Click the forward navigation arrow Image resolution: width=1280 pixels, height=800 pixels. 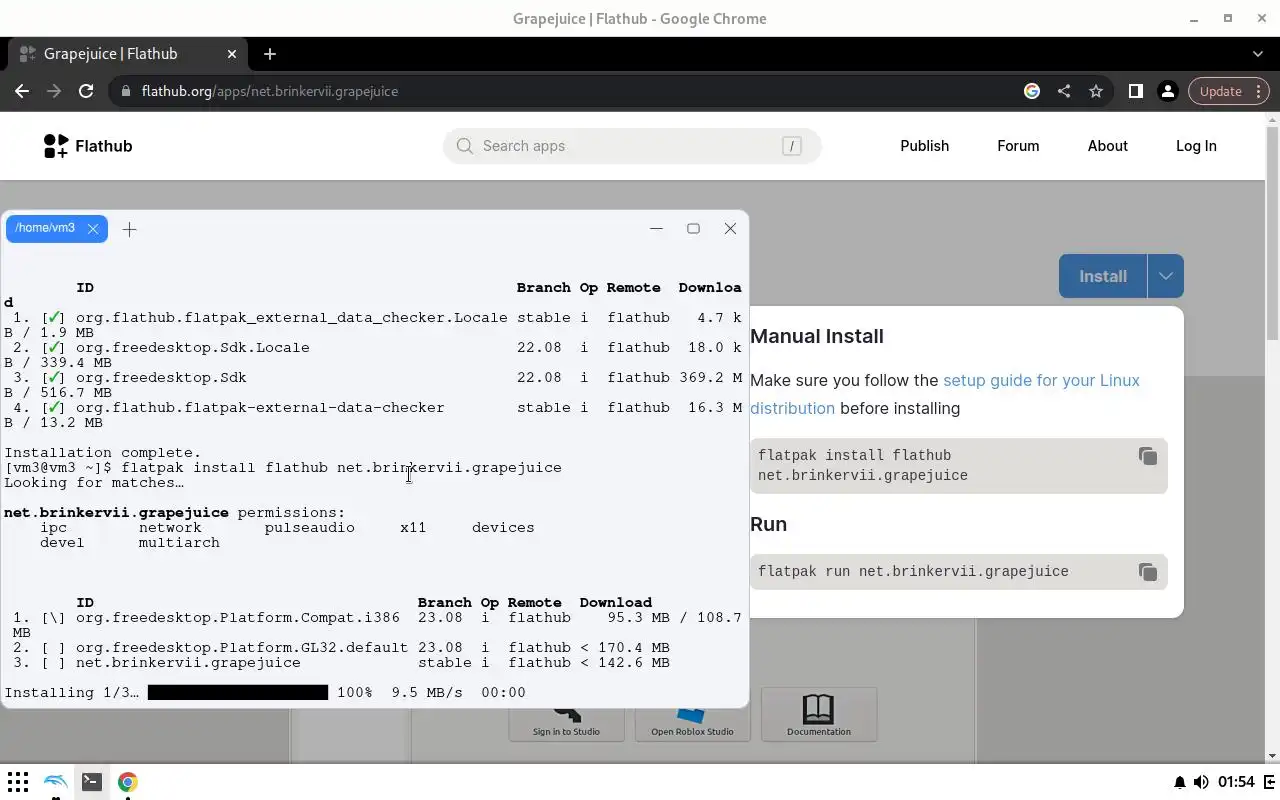tap(54, 91)
